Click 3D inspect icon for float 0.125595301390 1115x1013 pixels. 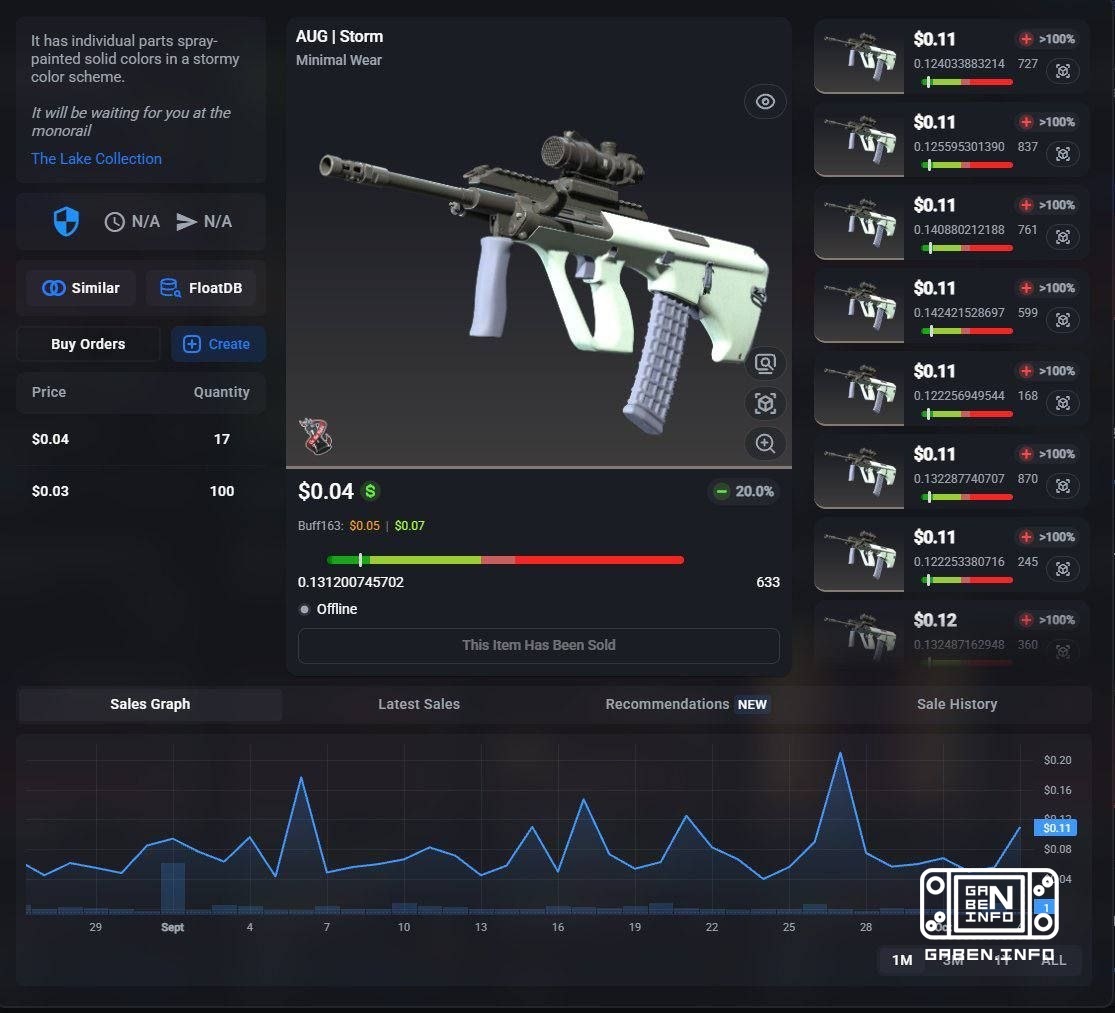tap(1062, 154)
